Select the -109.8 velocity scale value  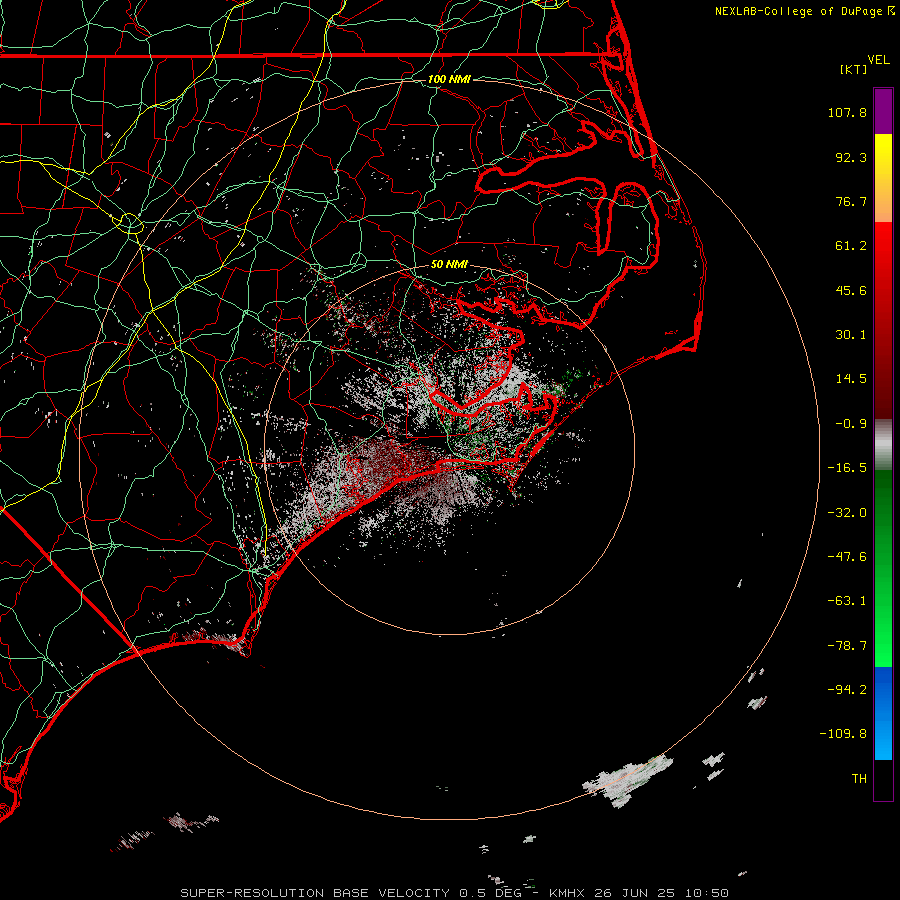point(843,734)
